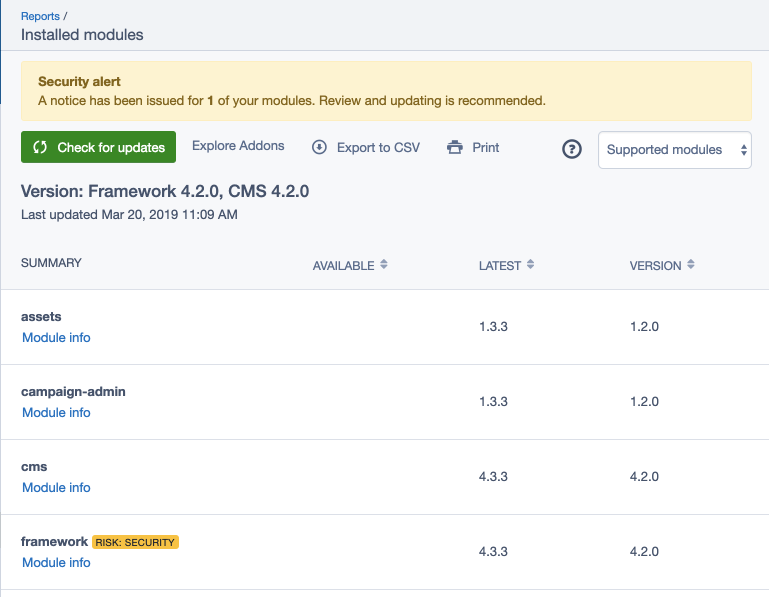769x597 pixels.
Task: Open Module info for framework
Action: click(56, 563)
